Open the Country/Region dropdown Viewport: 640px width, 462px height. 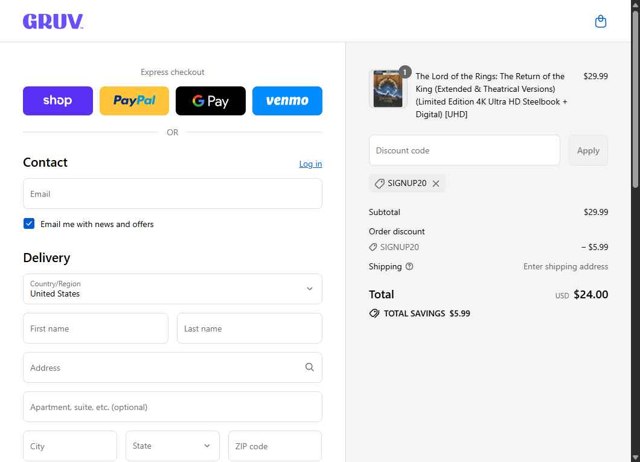pyautogui.click(x=173, y=289)
